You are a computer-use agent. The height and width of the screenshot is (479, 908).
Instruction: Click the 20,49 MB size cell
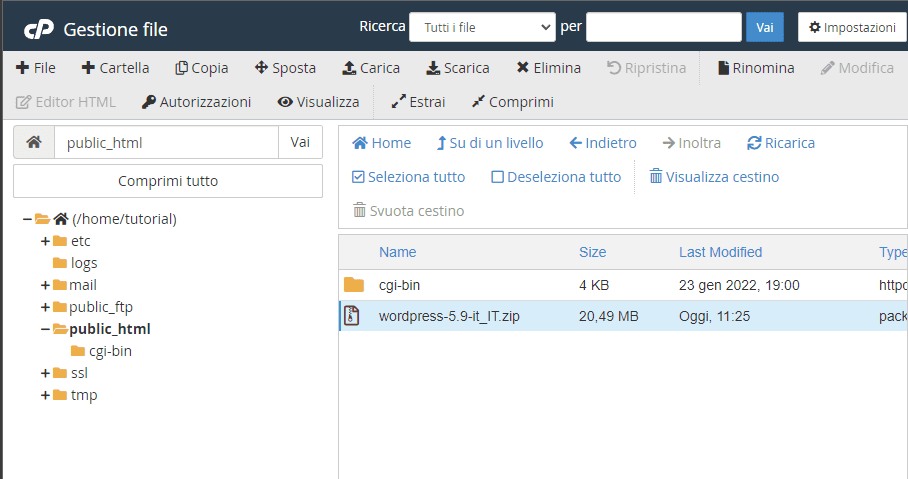(x=609, y=316)
